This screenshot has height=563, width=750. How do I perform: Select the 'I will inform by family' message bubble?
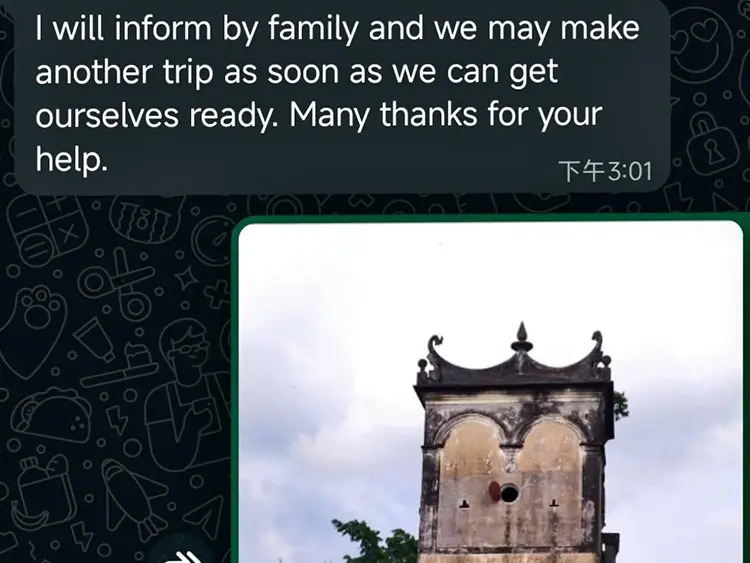(x=342, y=96)
